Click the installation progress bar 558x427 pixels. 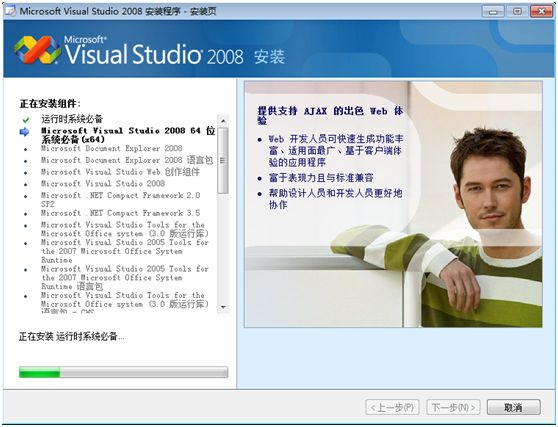tap(123, 372)
